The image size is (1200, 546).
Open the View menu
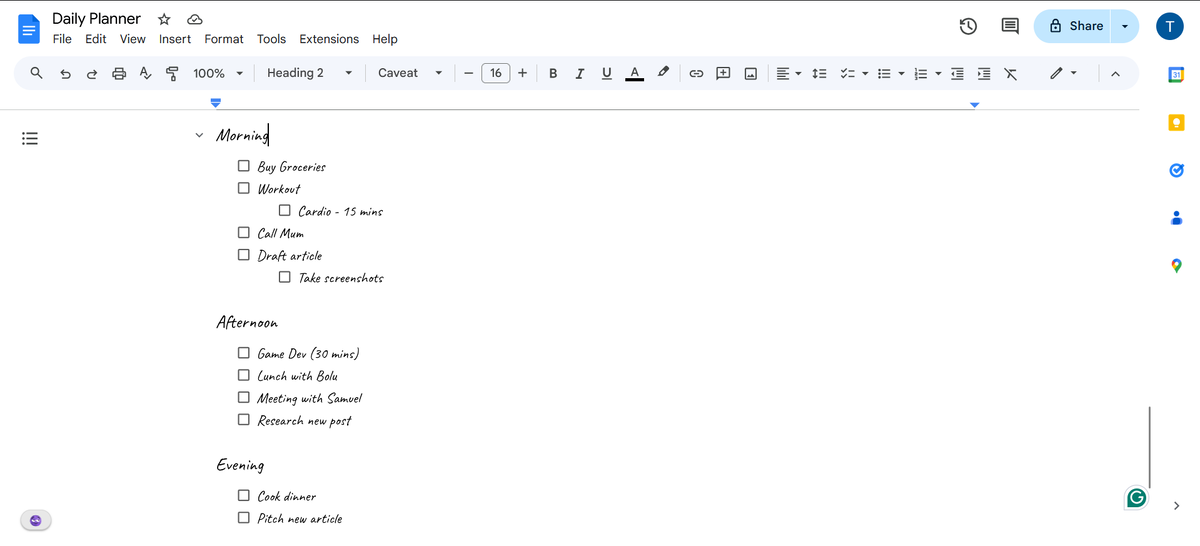[x=132, y=39]
